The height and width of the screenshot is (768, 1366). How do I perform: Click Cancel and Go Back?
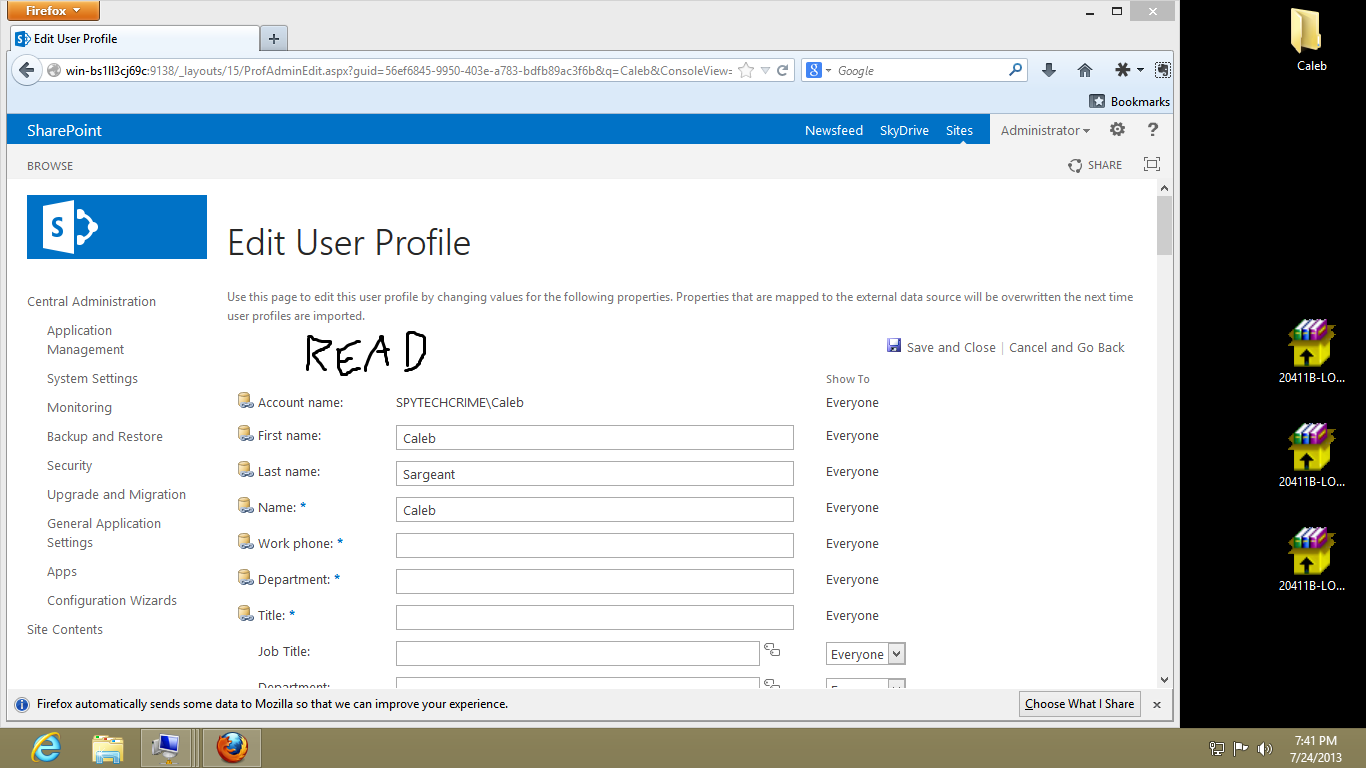tap(1067, 347)
